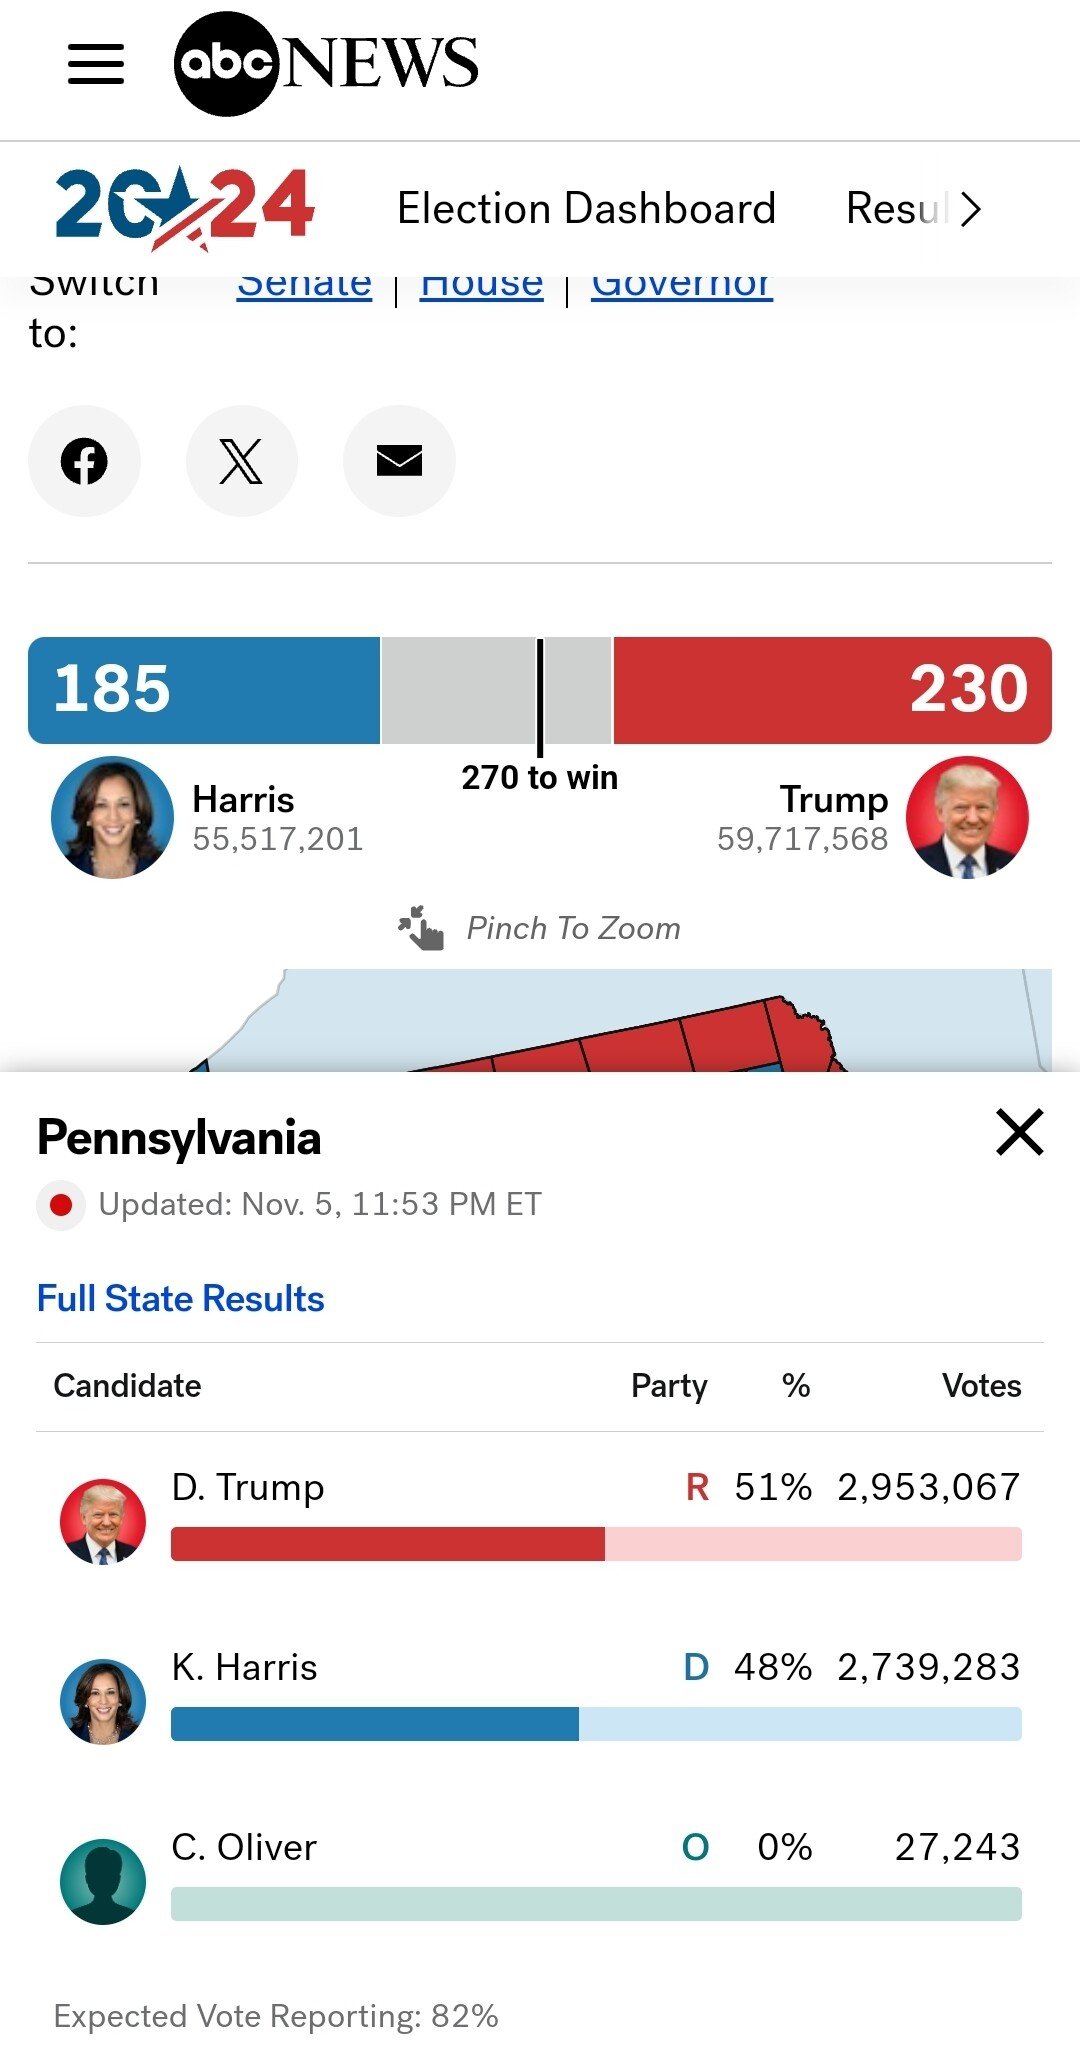Click the K. Harris candidate photo
The height and width of the screenshot is (2058, 1080).
click(x=103, y=1701)
